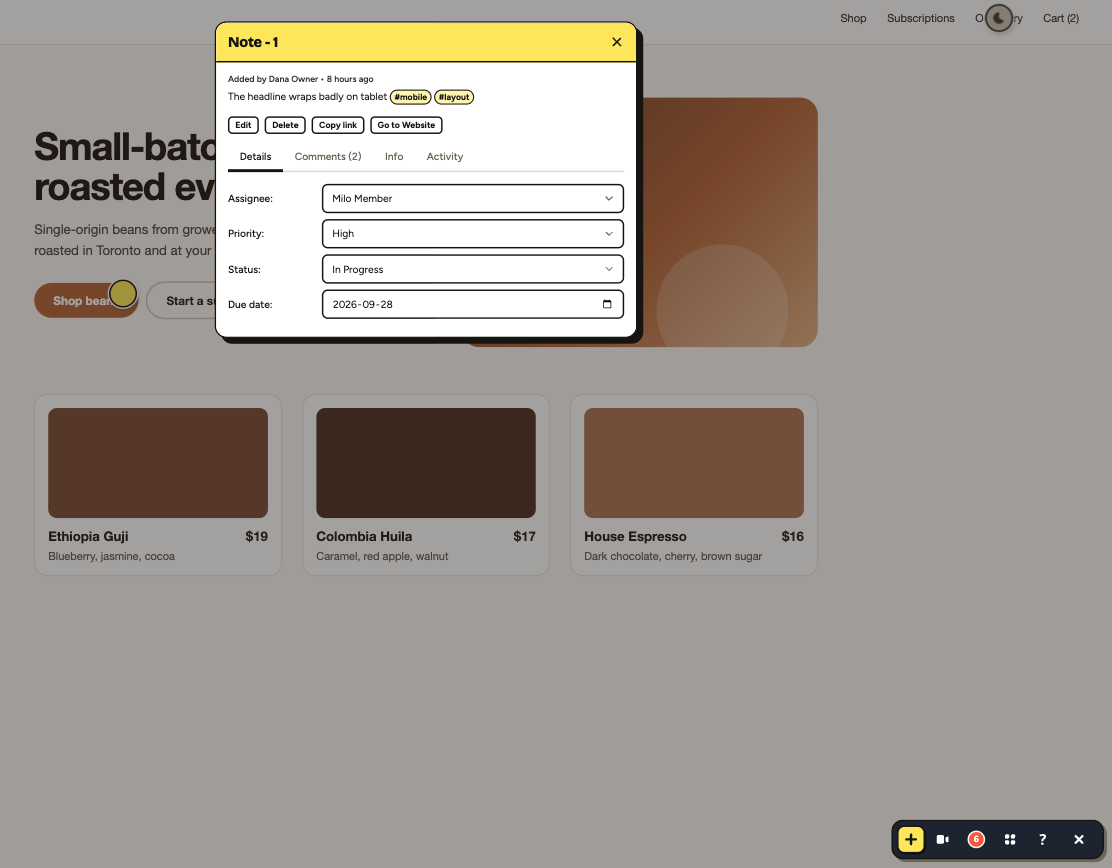Click the Ethiopia Guji product name
1112x868 pixels.
(88, 537)
